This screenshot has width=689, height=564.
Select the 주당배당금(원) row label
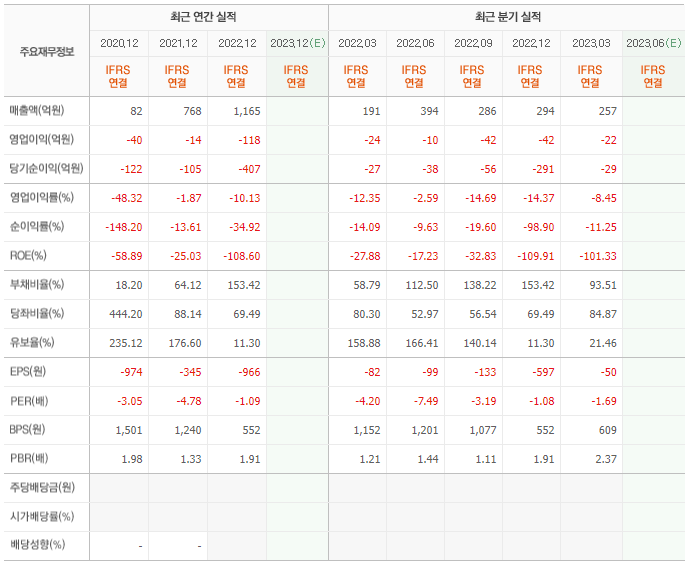tap(43, 487)
